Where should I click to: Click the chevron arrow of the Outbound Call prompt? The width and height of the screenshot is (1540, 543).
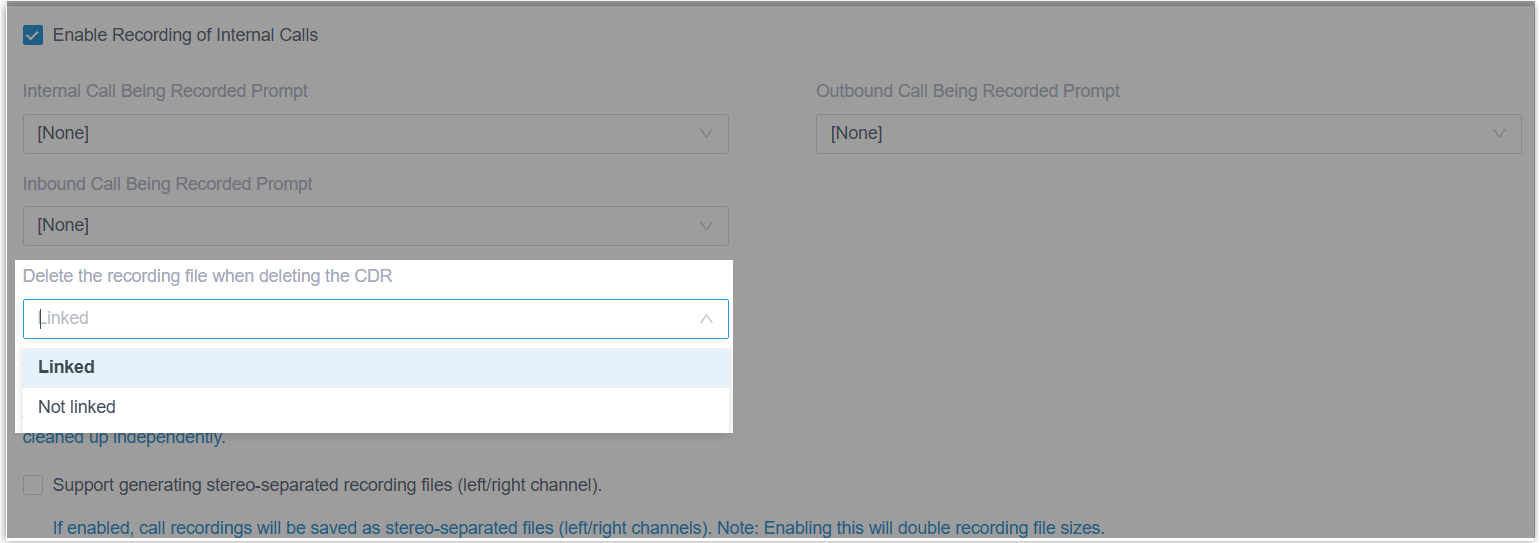click(1499, 133)
